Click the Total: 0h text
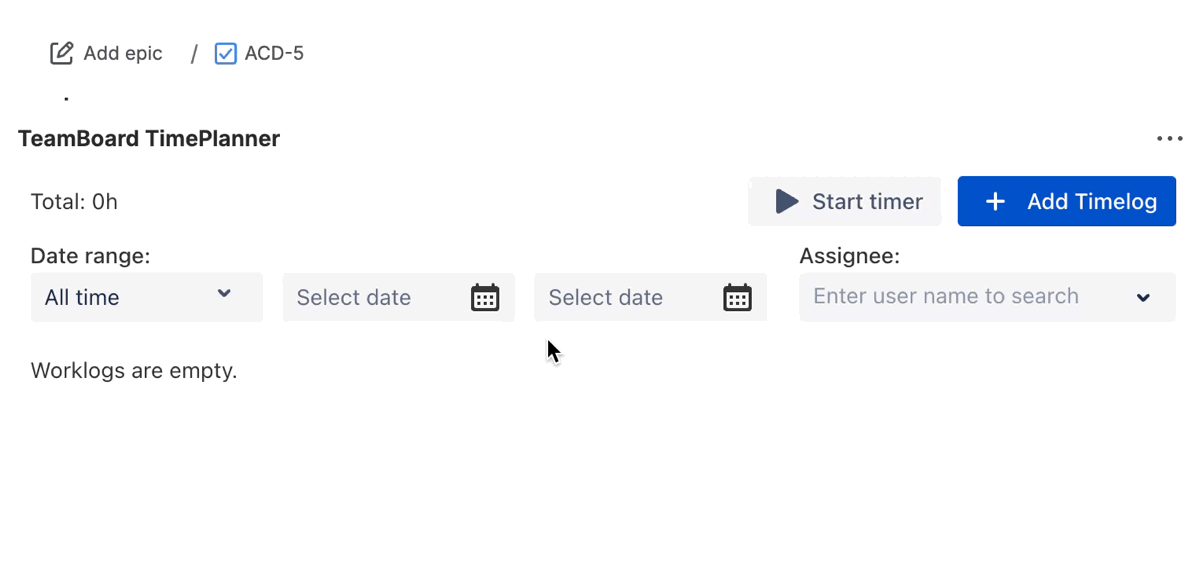Viewport: 1200px width, 580px height. click(74, 202)
